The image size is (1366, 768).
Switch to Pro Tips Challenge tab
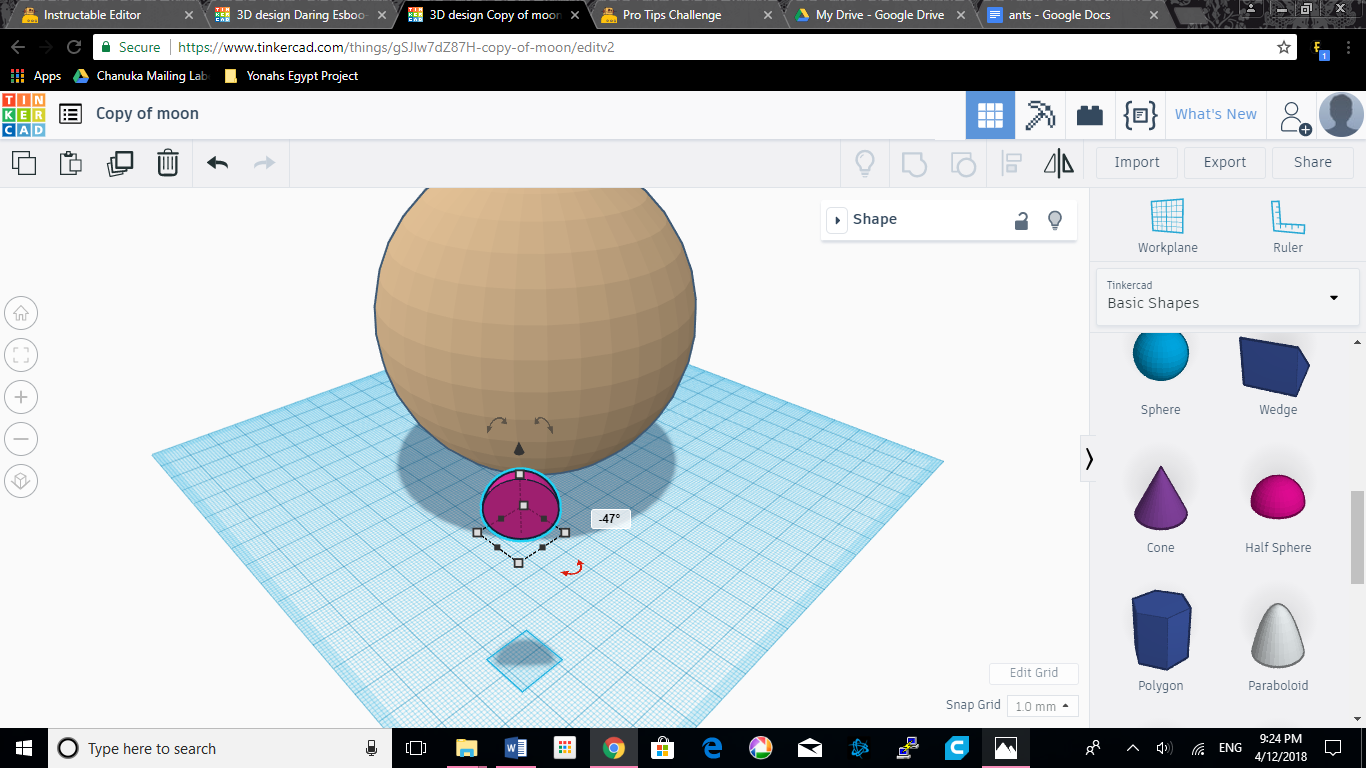click(687, 15)
